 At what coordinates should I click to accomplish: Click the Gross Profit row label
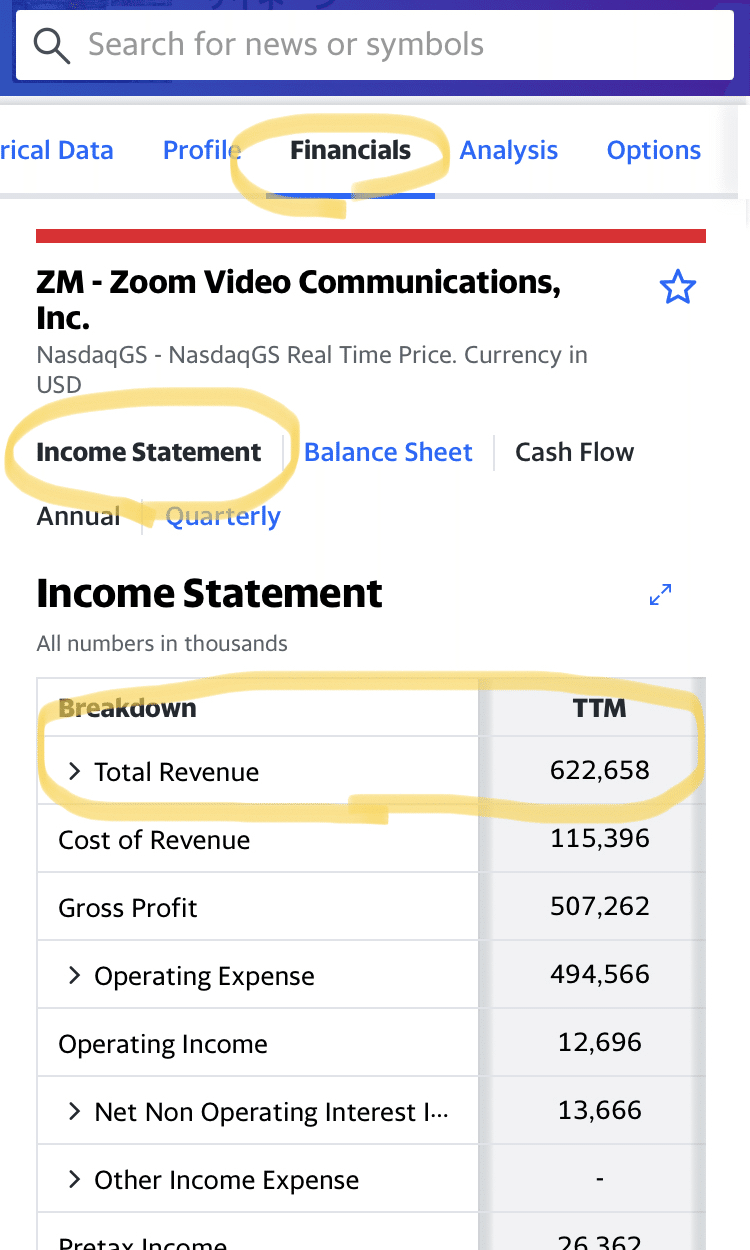pyautogui.click(x=128, y=908)
